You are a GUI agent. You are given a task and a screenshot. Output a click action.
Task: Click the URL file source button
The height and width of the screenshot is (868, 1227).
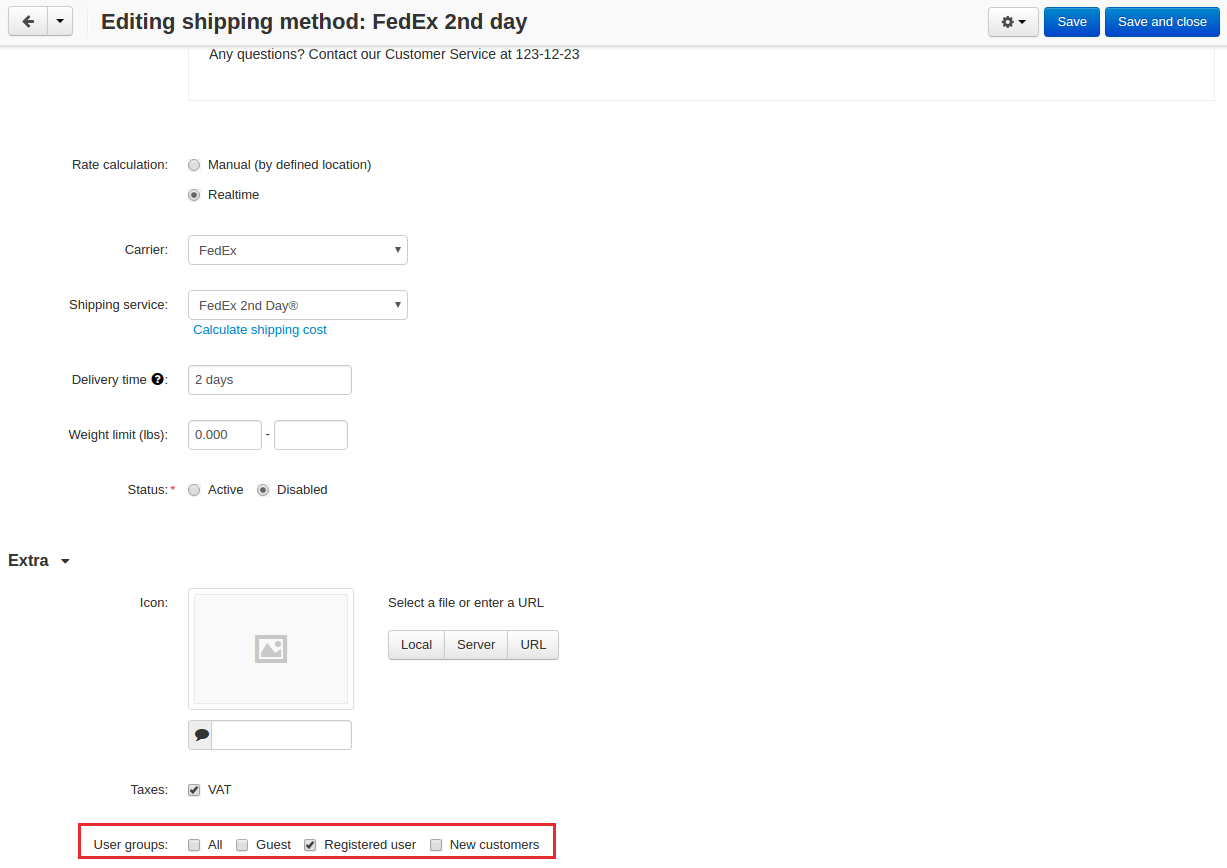pyautogui.click(x=533, y=645)
